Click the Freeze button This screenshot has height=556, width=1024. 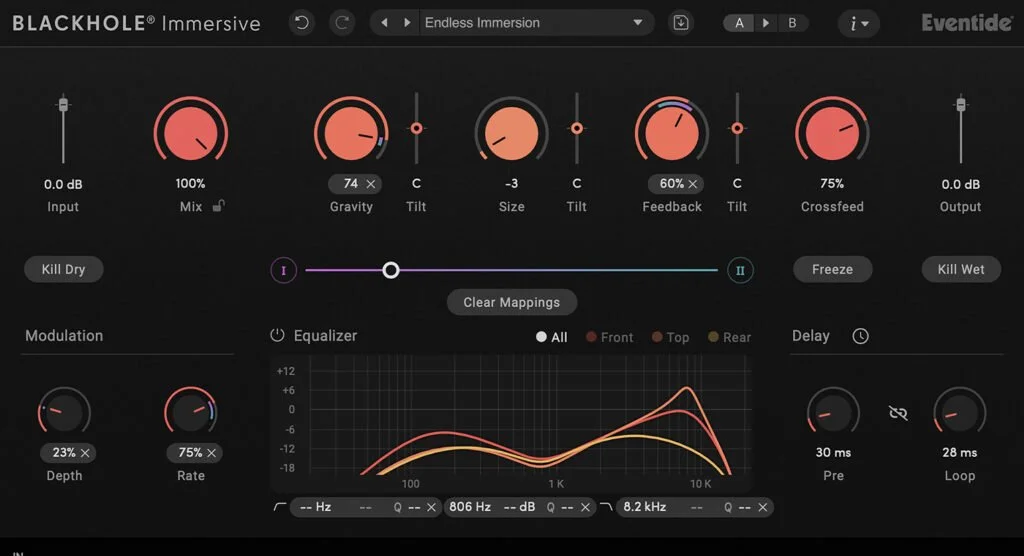click(x=833, y=269)
